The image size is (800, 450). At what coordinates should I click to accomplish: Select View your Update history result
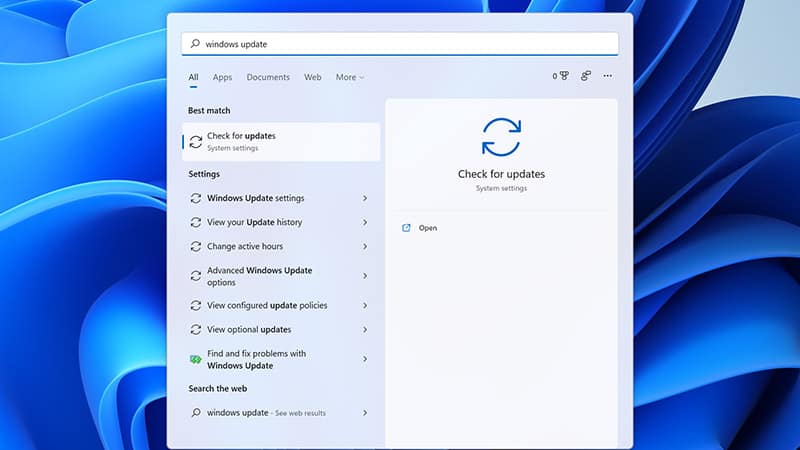pos(279,222)
